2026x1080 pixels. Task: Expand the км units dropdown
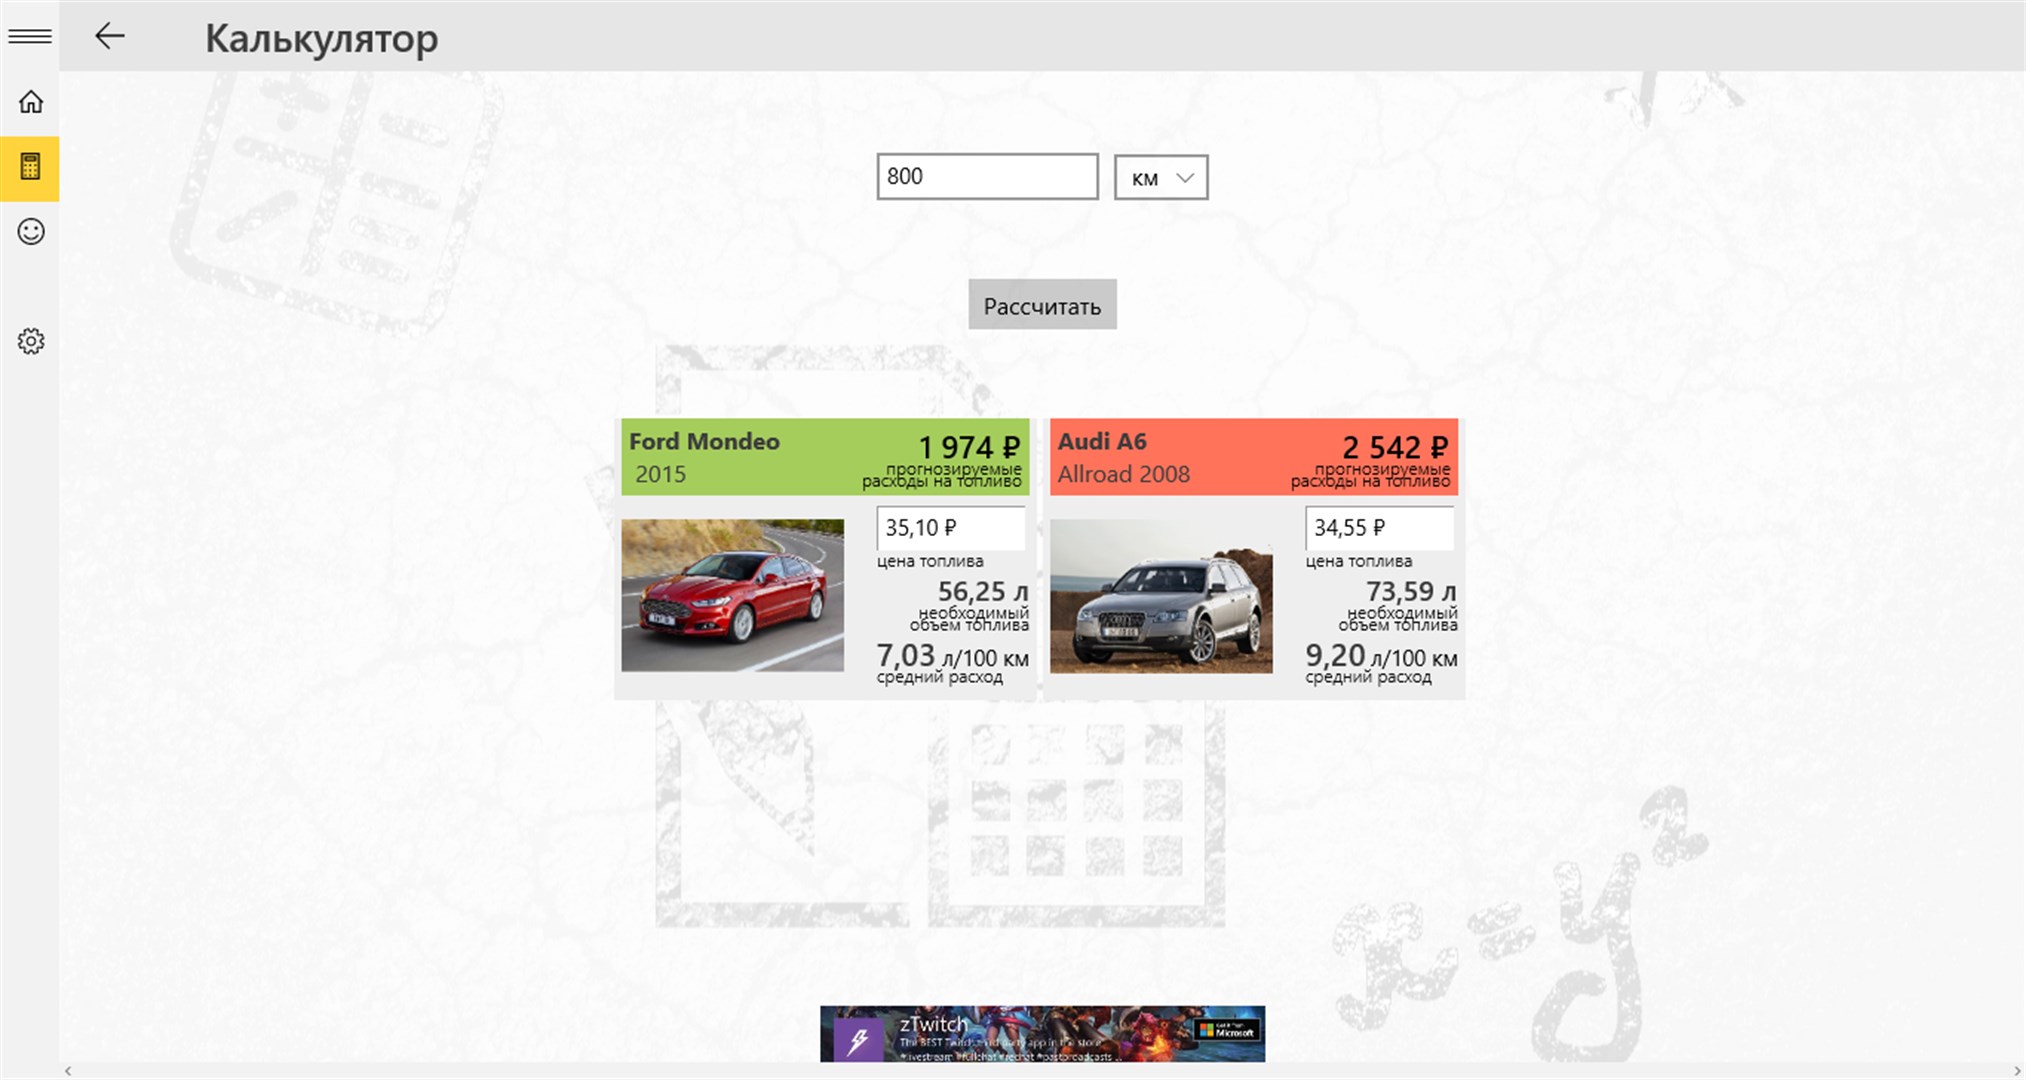(1160, 177)
